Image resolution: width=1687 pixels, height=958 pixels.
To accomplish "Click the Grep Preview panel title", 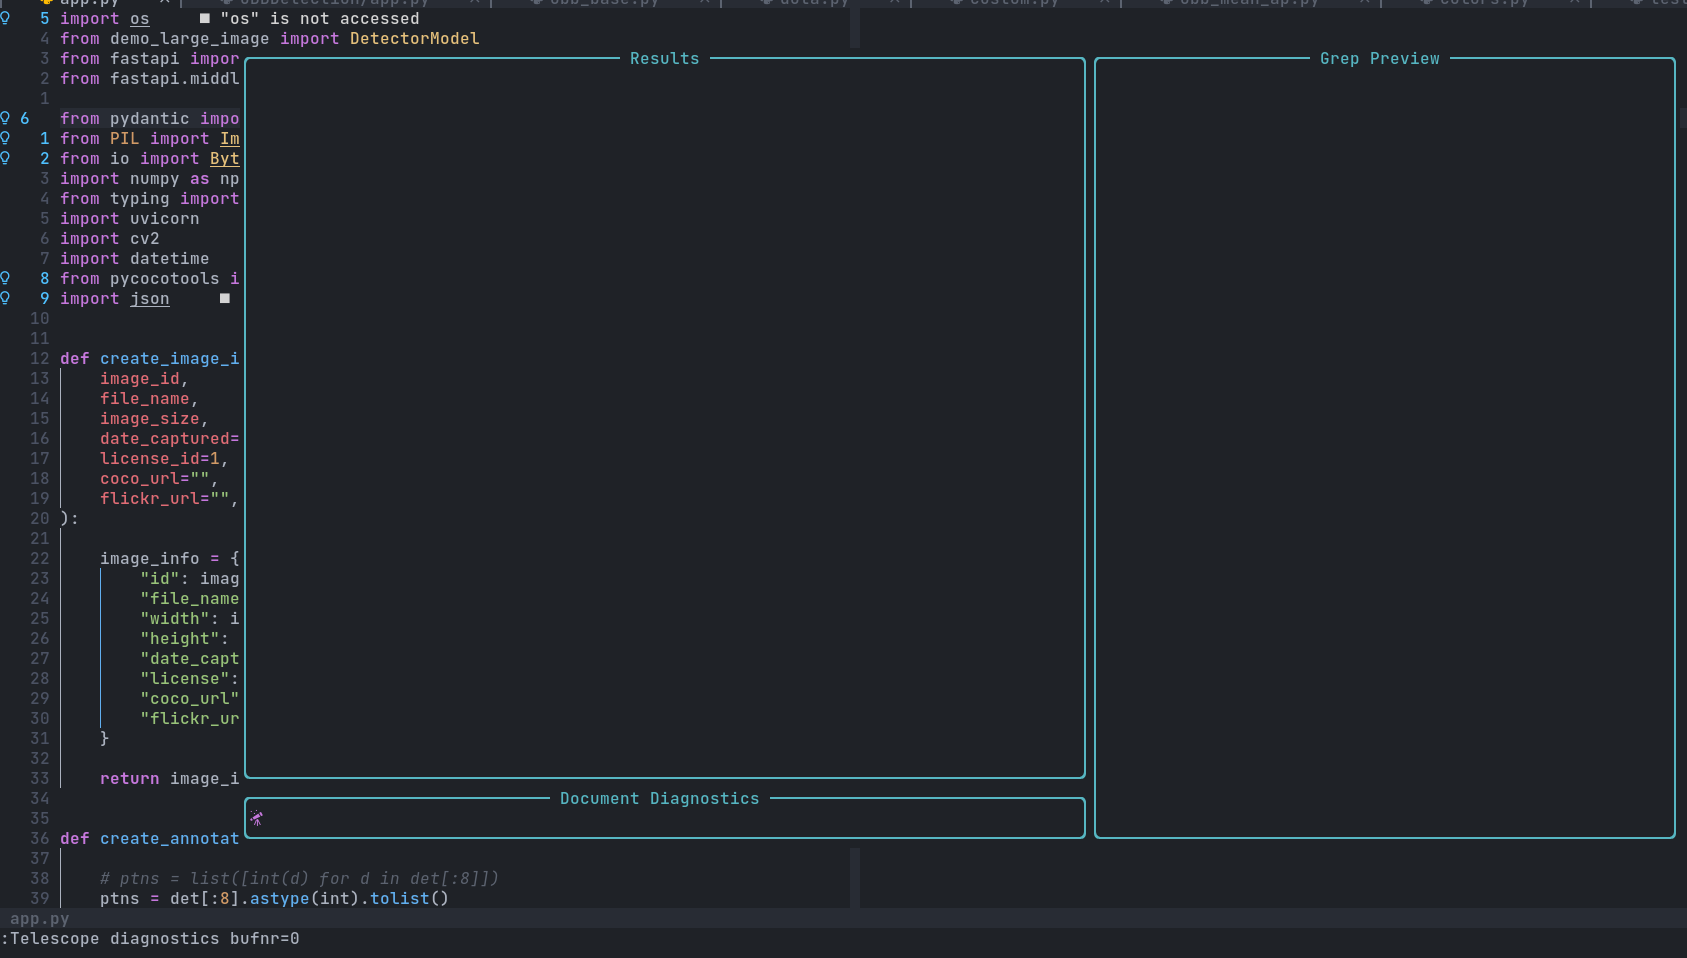I will pos(1380,58).
